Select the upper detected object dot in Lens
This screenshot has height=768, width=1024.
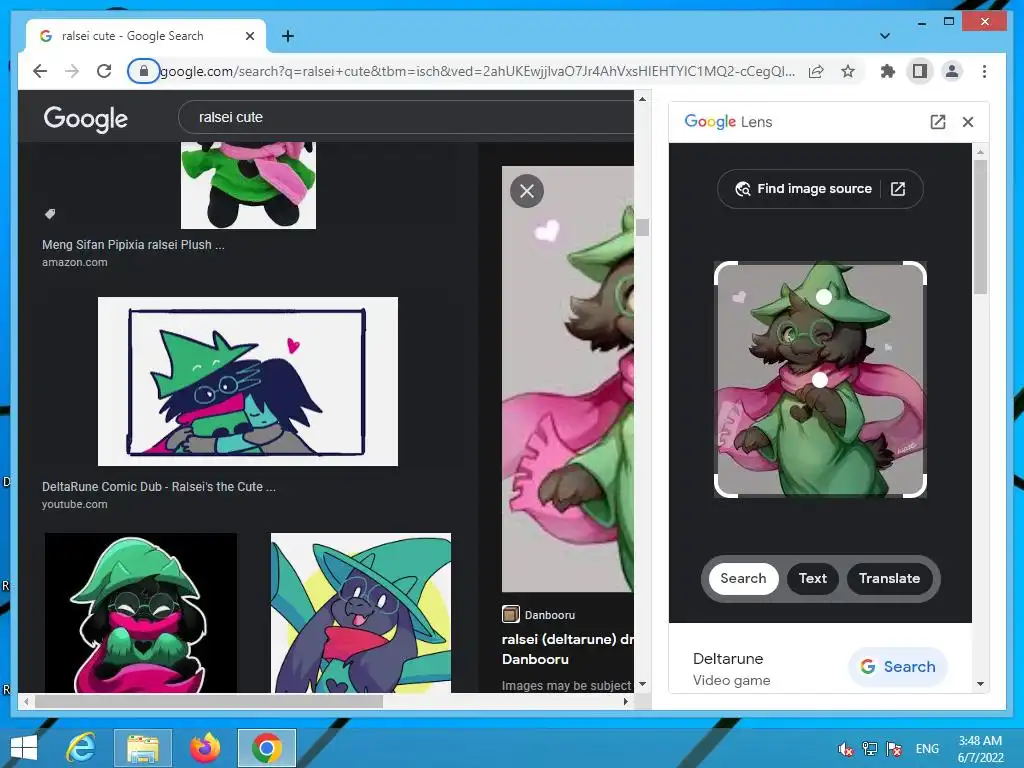click(824, 297)
